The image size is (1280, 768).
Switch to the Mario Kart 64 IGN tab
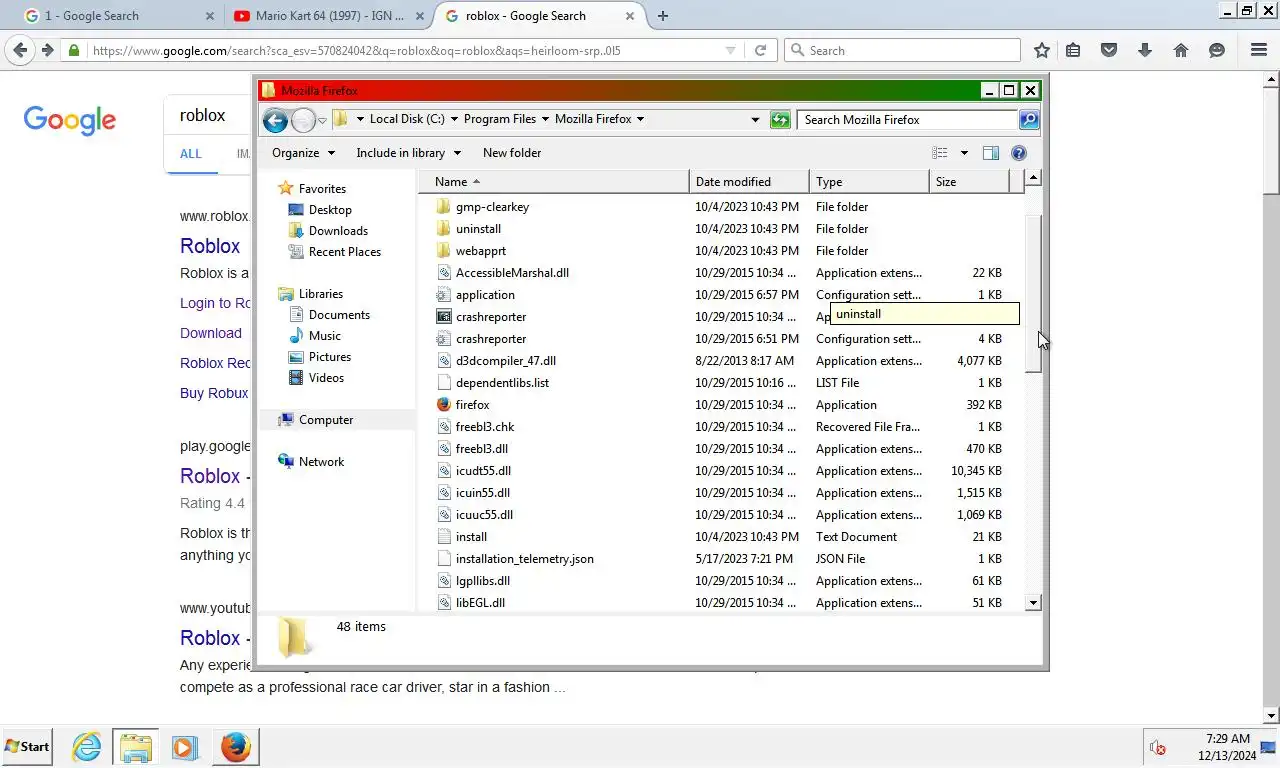[328, 16]
